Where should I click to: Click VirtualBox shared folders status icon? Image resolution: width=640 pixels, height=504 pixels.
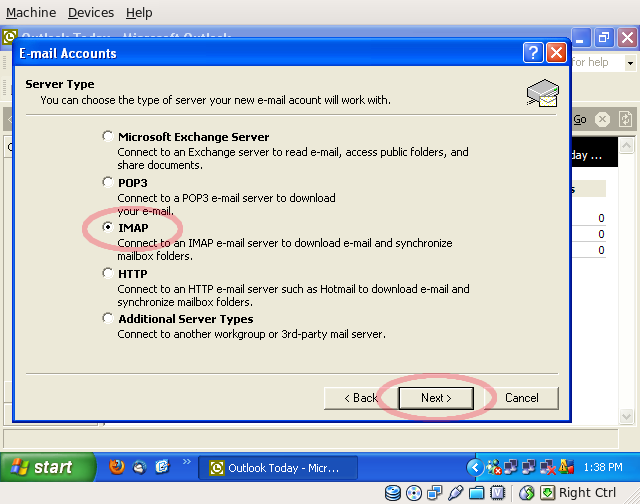point(476,493)
